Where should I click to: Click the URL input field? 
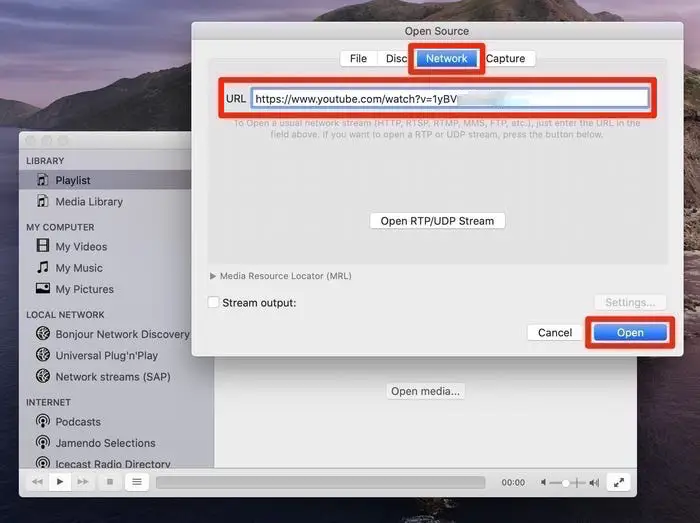[x=450, y=99]
